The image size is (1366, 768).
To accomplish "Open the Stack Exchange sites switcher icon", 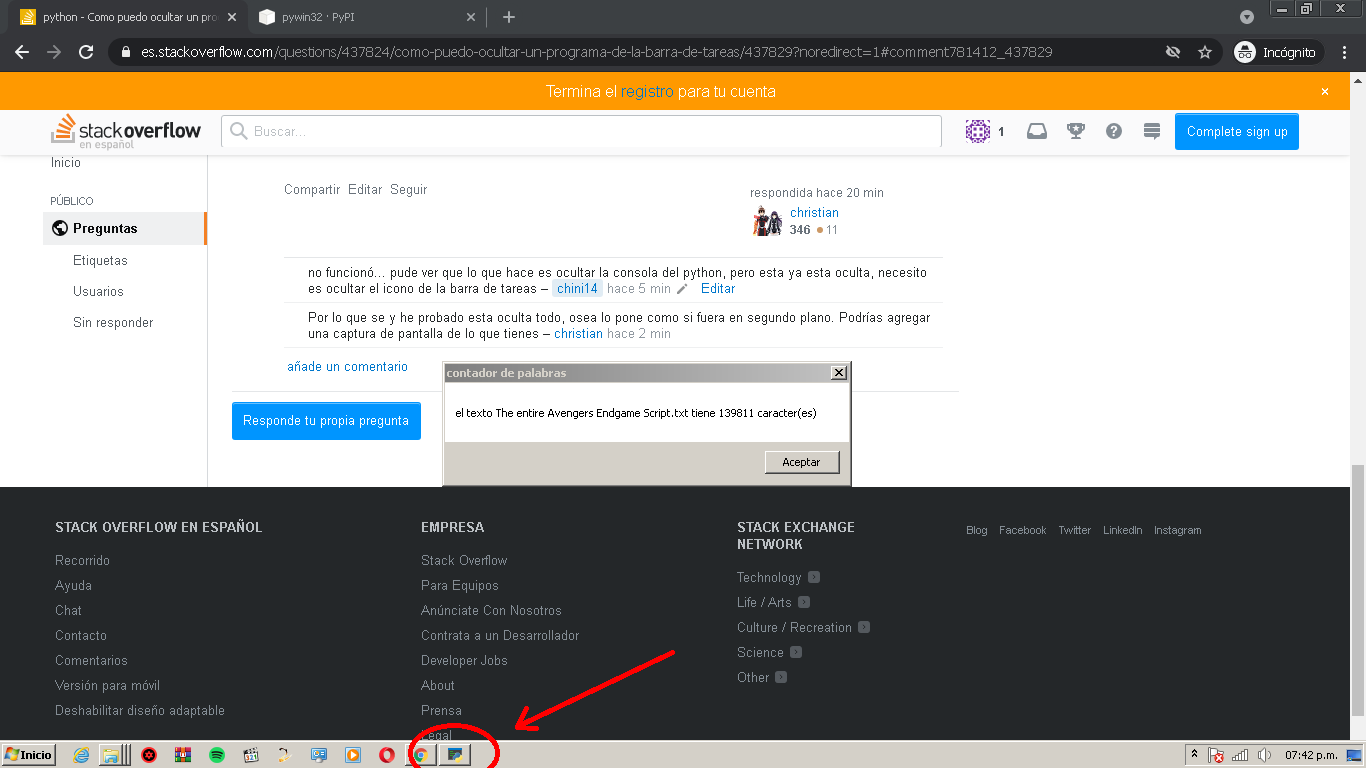I will (1152, 131).
